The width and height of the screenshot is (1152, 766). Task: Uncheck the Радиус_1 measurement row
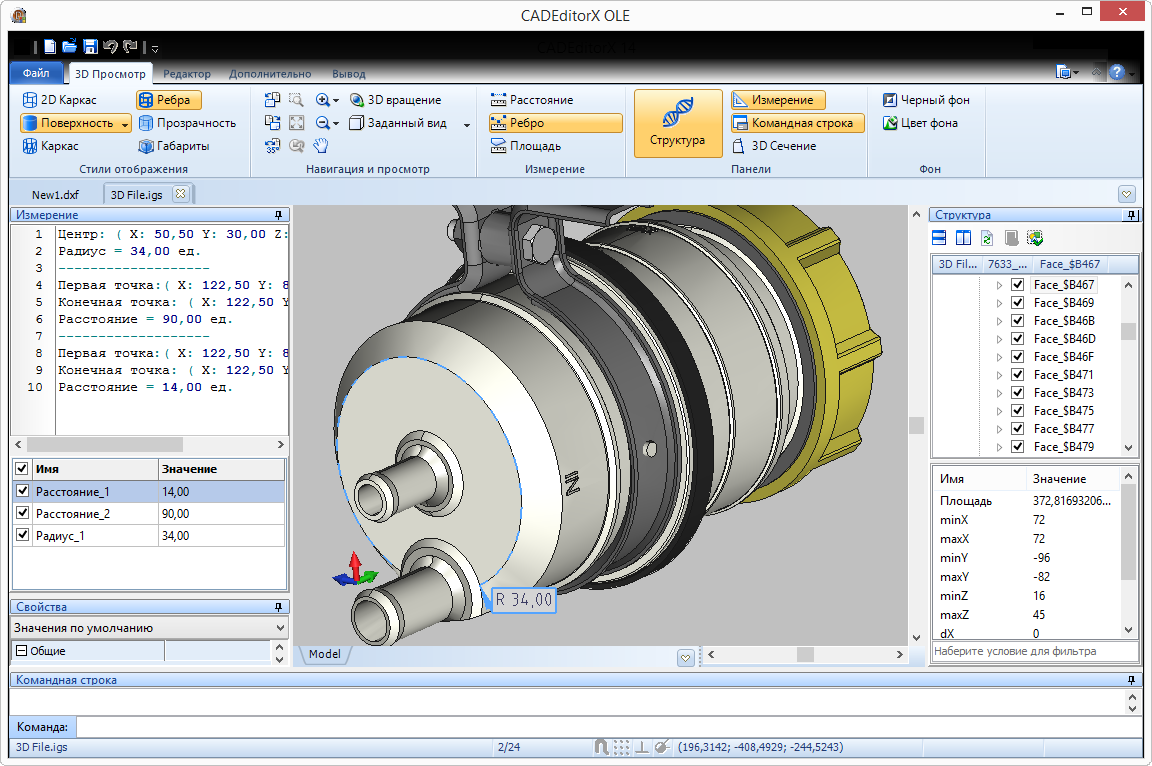22,536
